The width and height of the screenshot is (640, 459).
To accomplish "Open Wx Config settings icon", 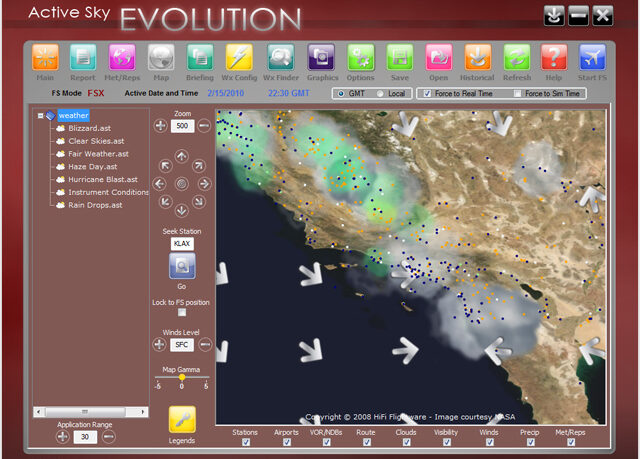I will click(x=240, y=58).
